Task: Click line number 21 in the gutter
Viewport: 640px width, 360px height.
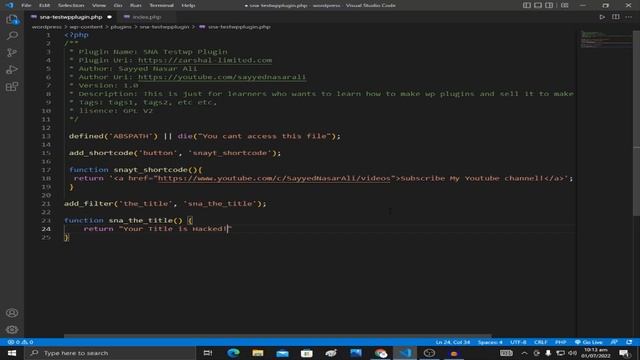Action: [x=46, y=203]
